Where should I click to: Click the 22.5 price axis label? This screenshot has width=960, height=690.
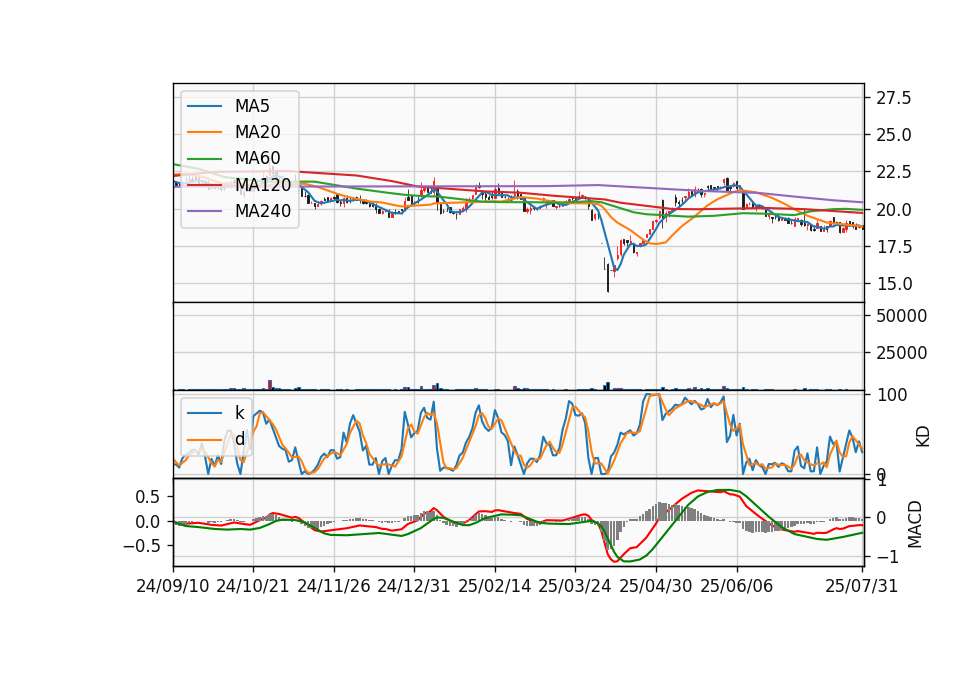tap(893, 173)
